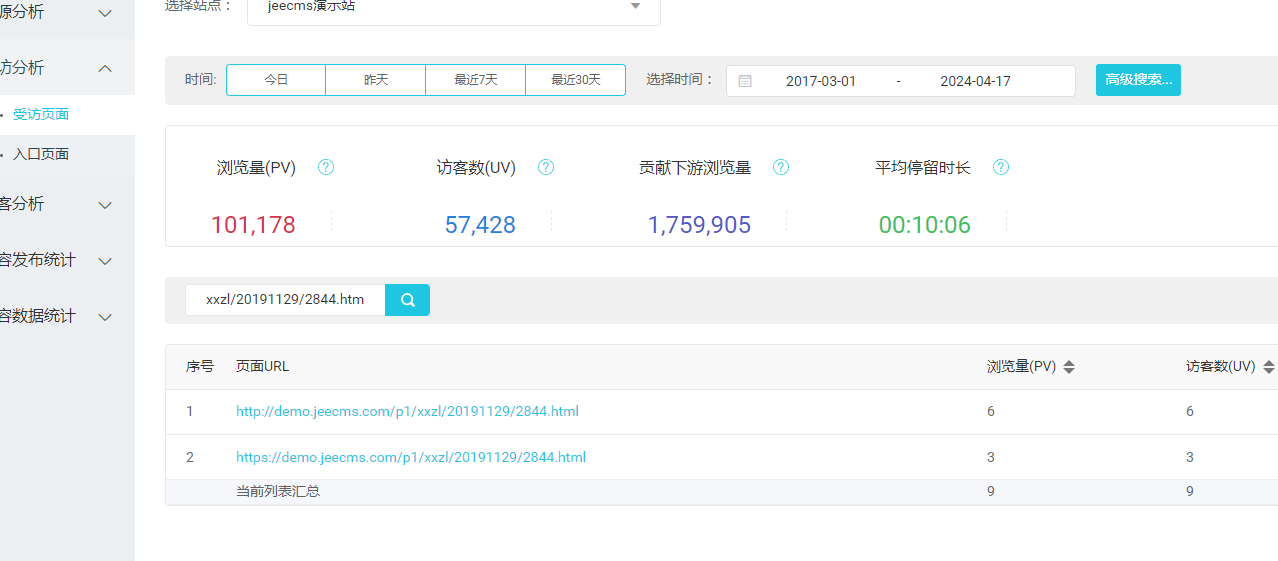The width and height of the screenshot is (1278, 561).
Task: Click the help icon beside 贡献下游浏览量
Action: (781, 167)
